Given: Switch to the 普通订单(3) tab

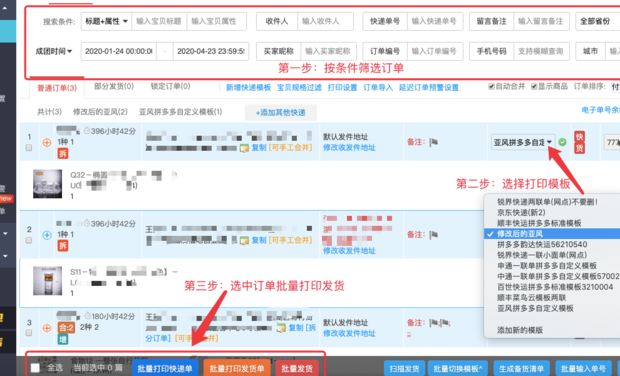Looking at the screenshot, I should pos(57,88).
